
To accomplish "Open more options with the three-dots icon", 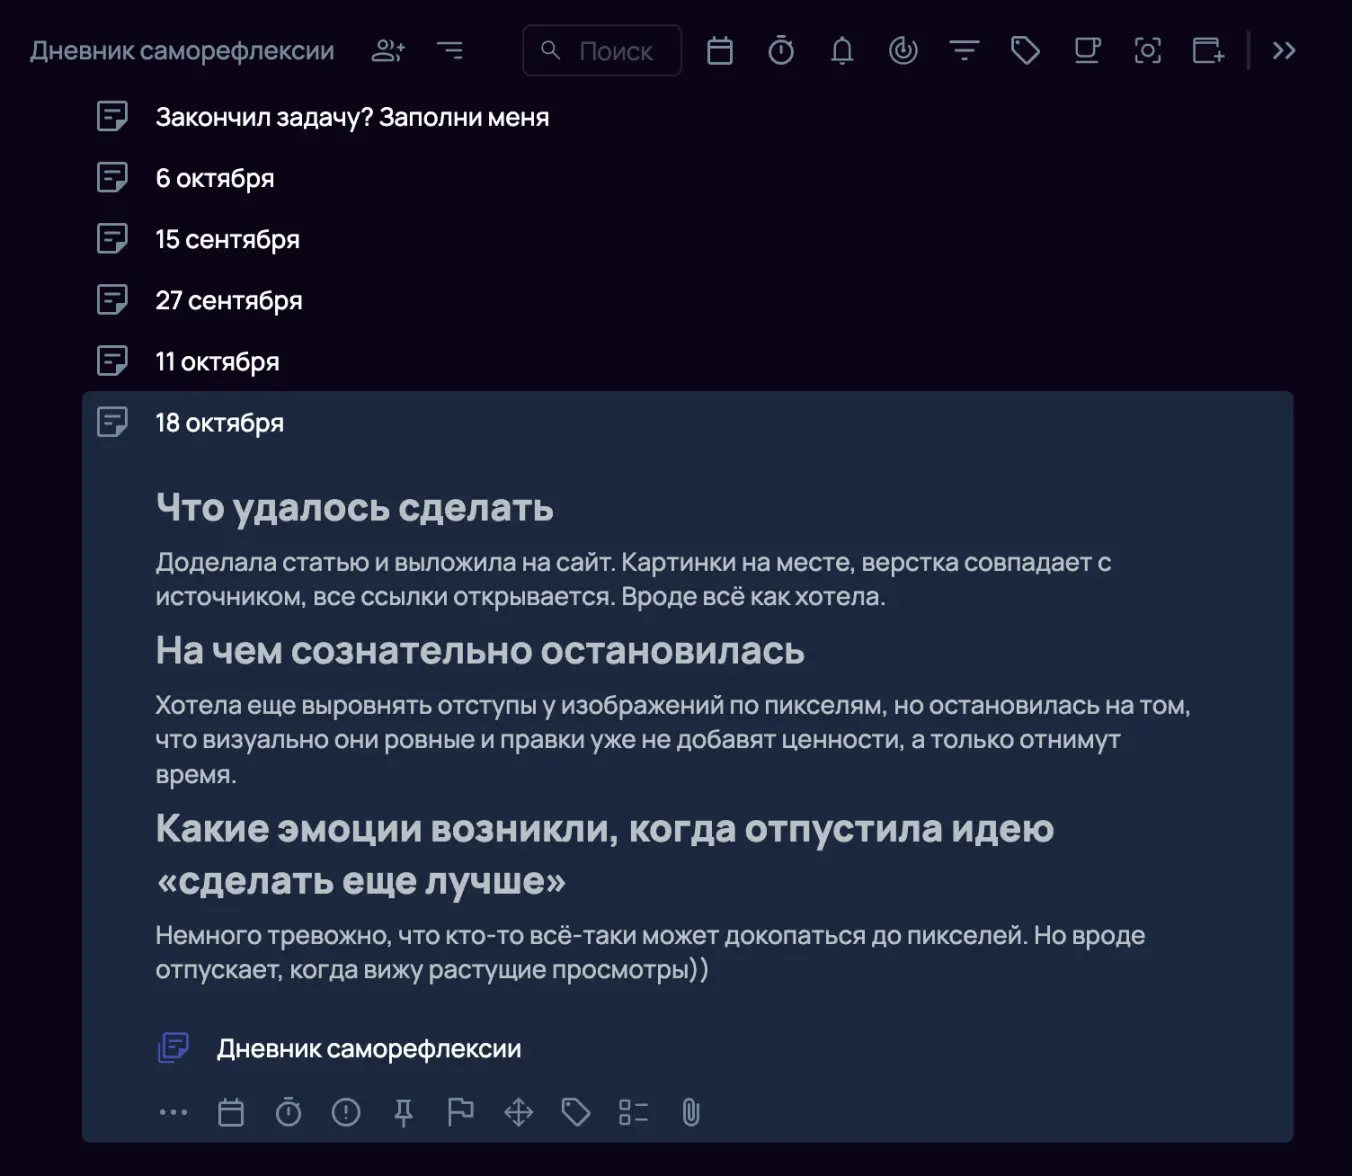I will coord(174,1112).
